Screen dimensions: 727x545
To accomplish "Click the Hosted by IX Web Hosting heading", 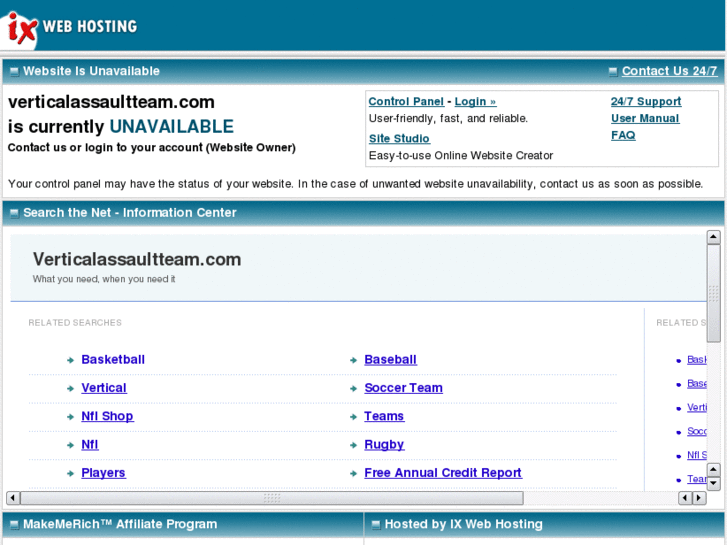I will pos(464,524).
